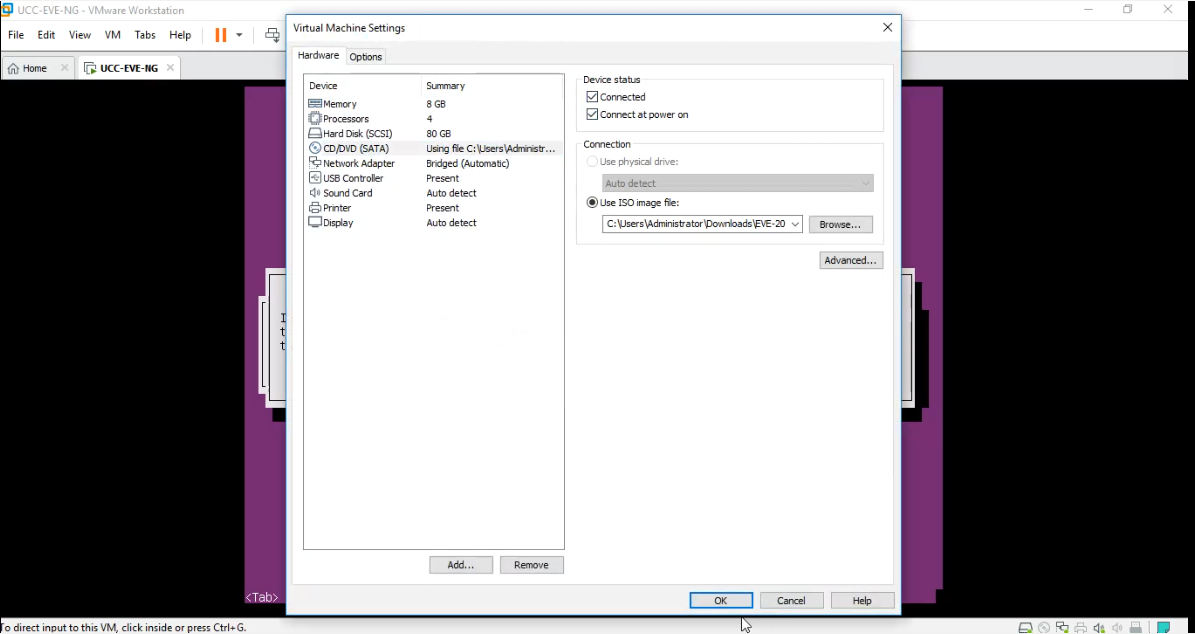Select the CD/DVD (SATA) device
The width and height of the screenshot is (1195, 634).
pos(433,149)
